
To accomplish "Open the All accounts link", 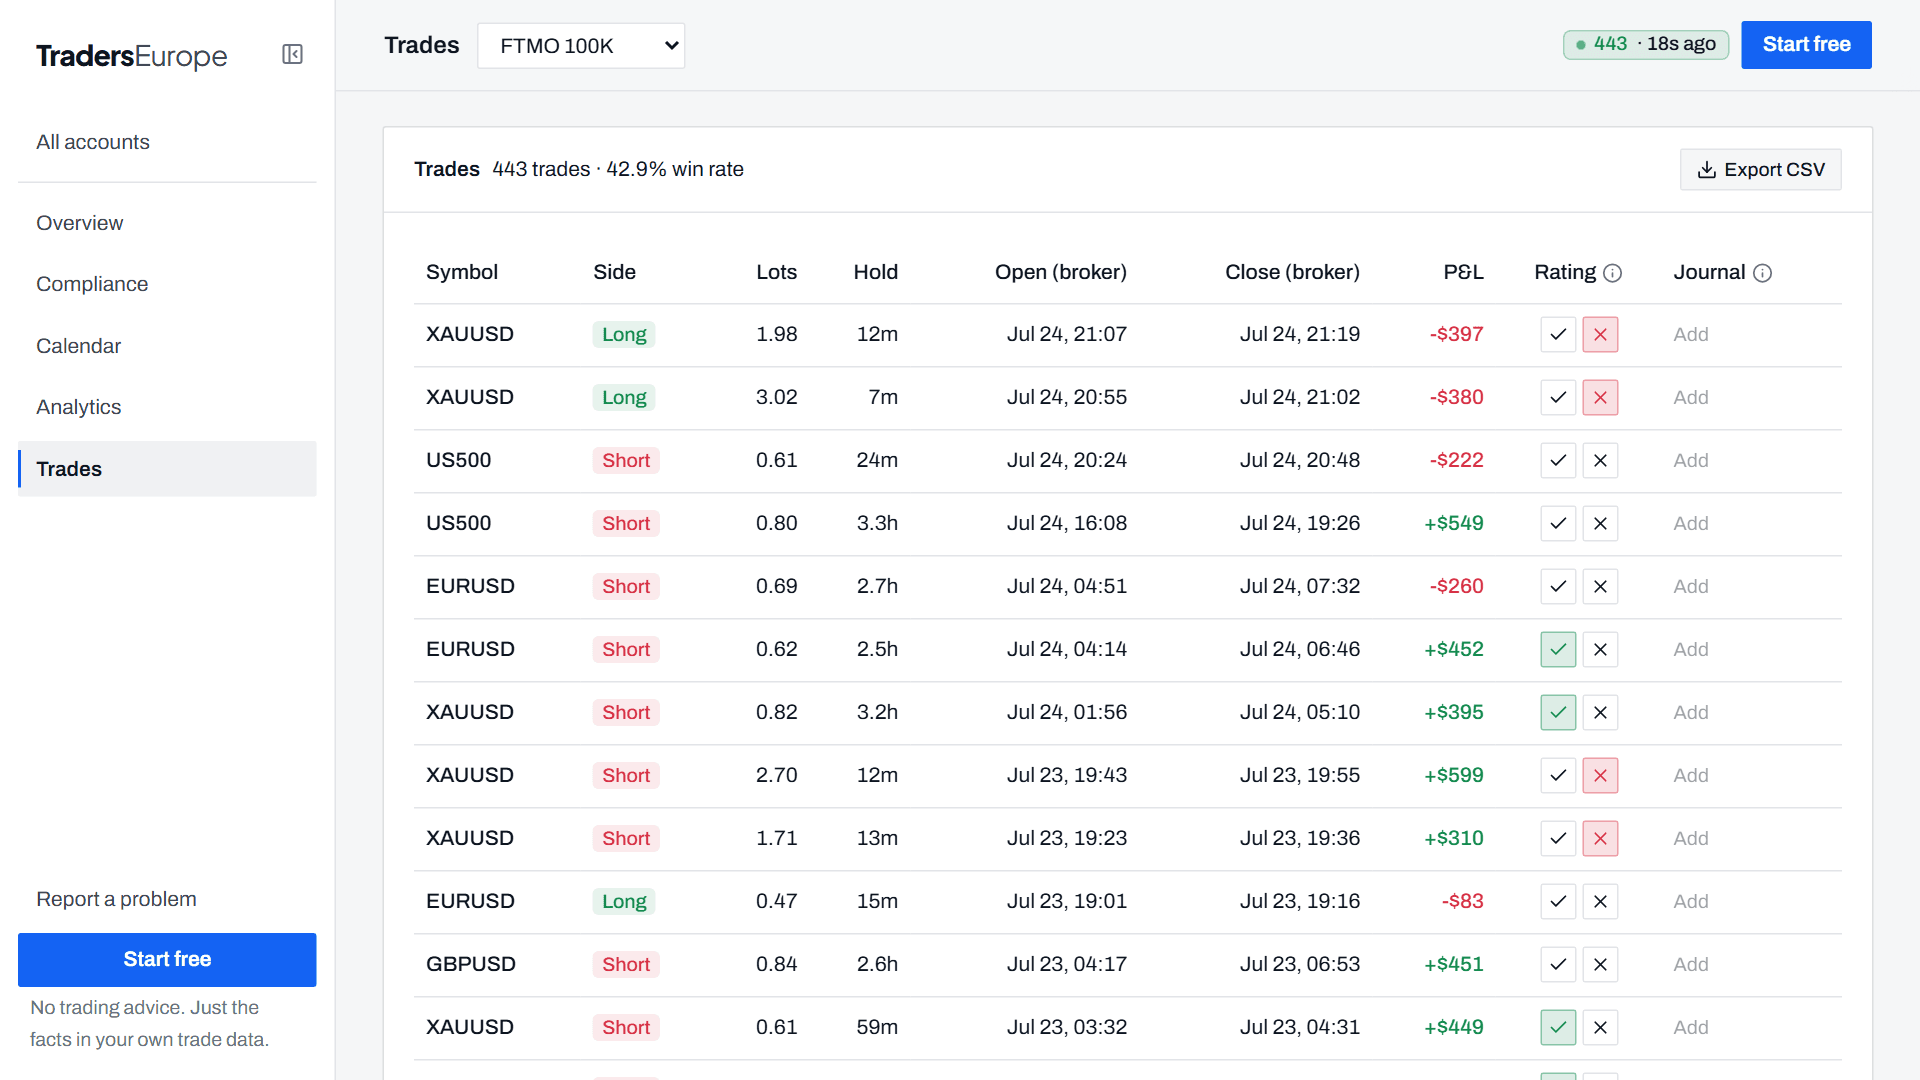I will click(167, 142).
